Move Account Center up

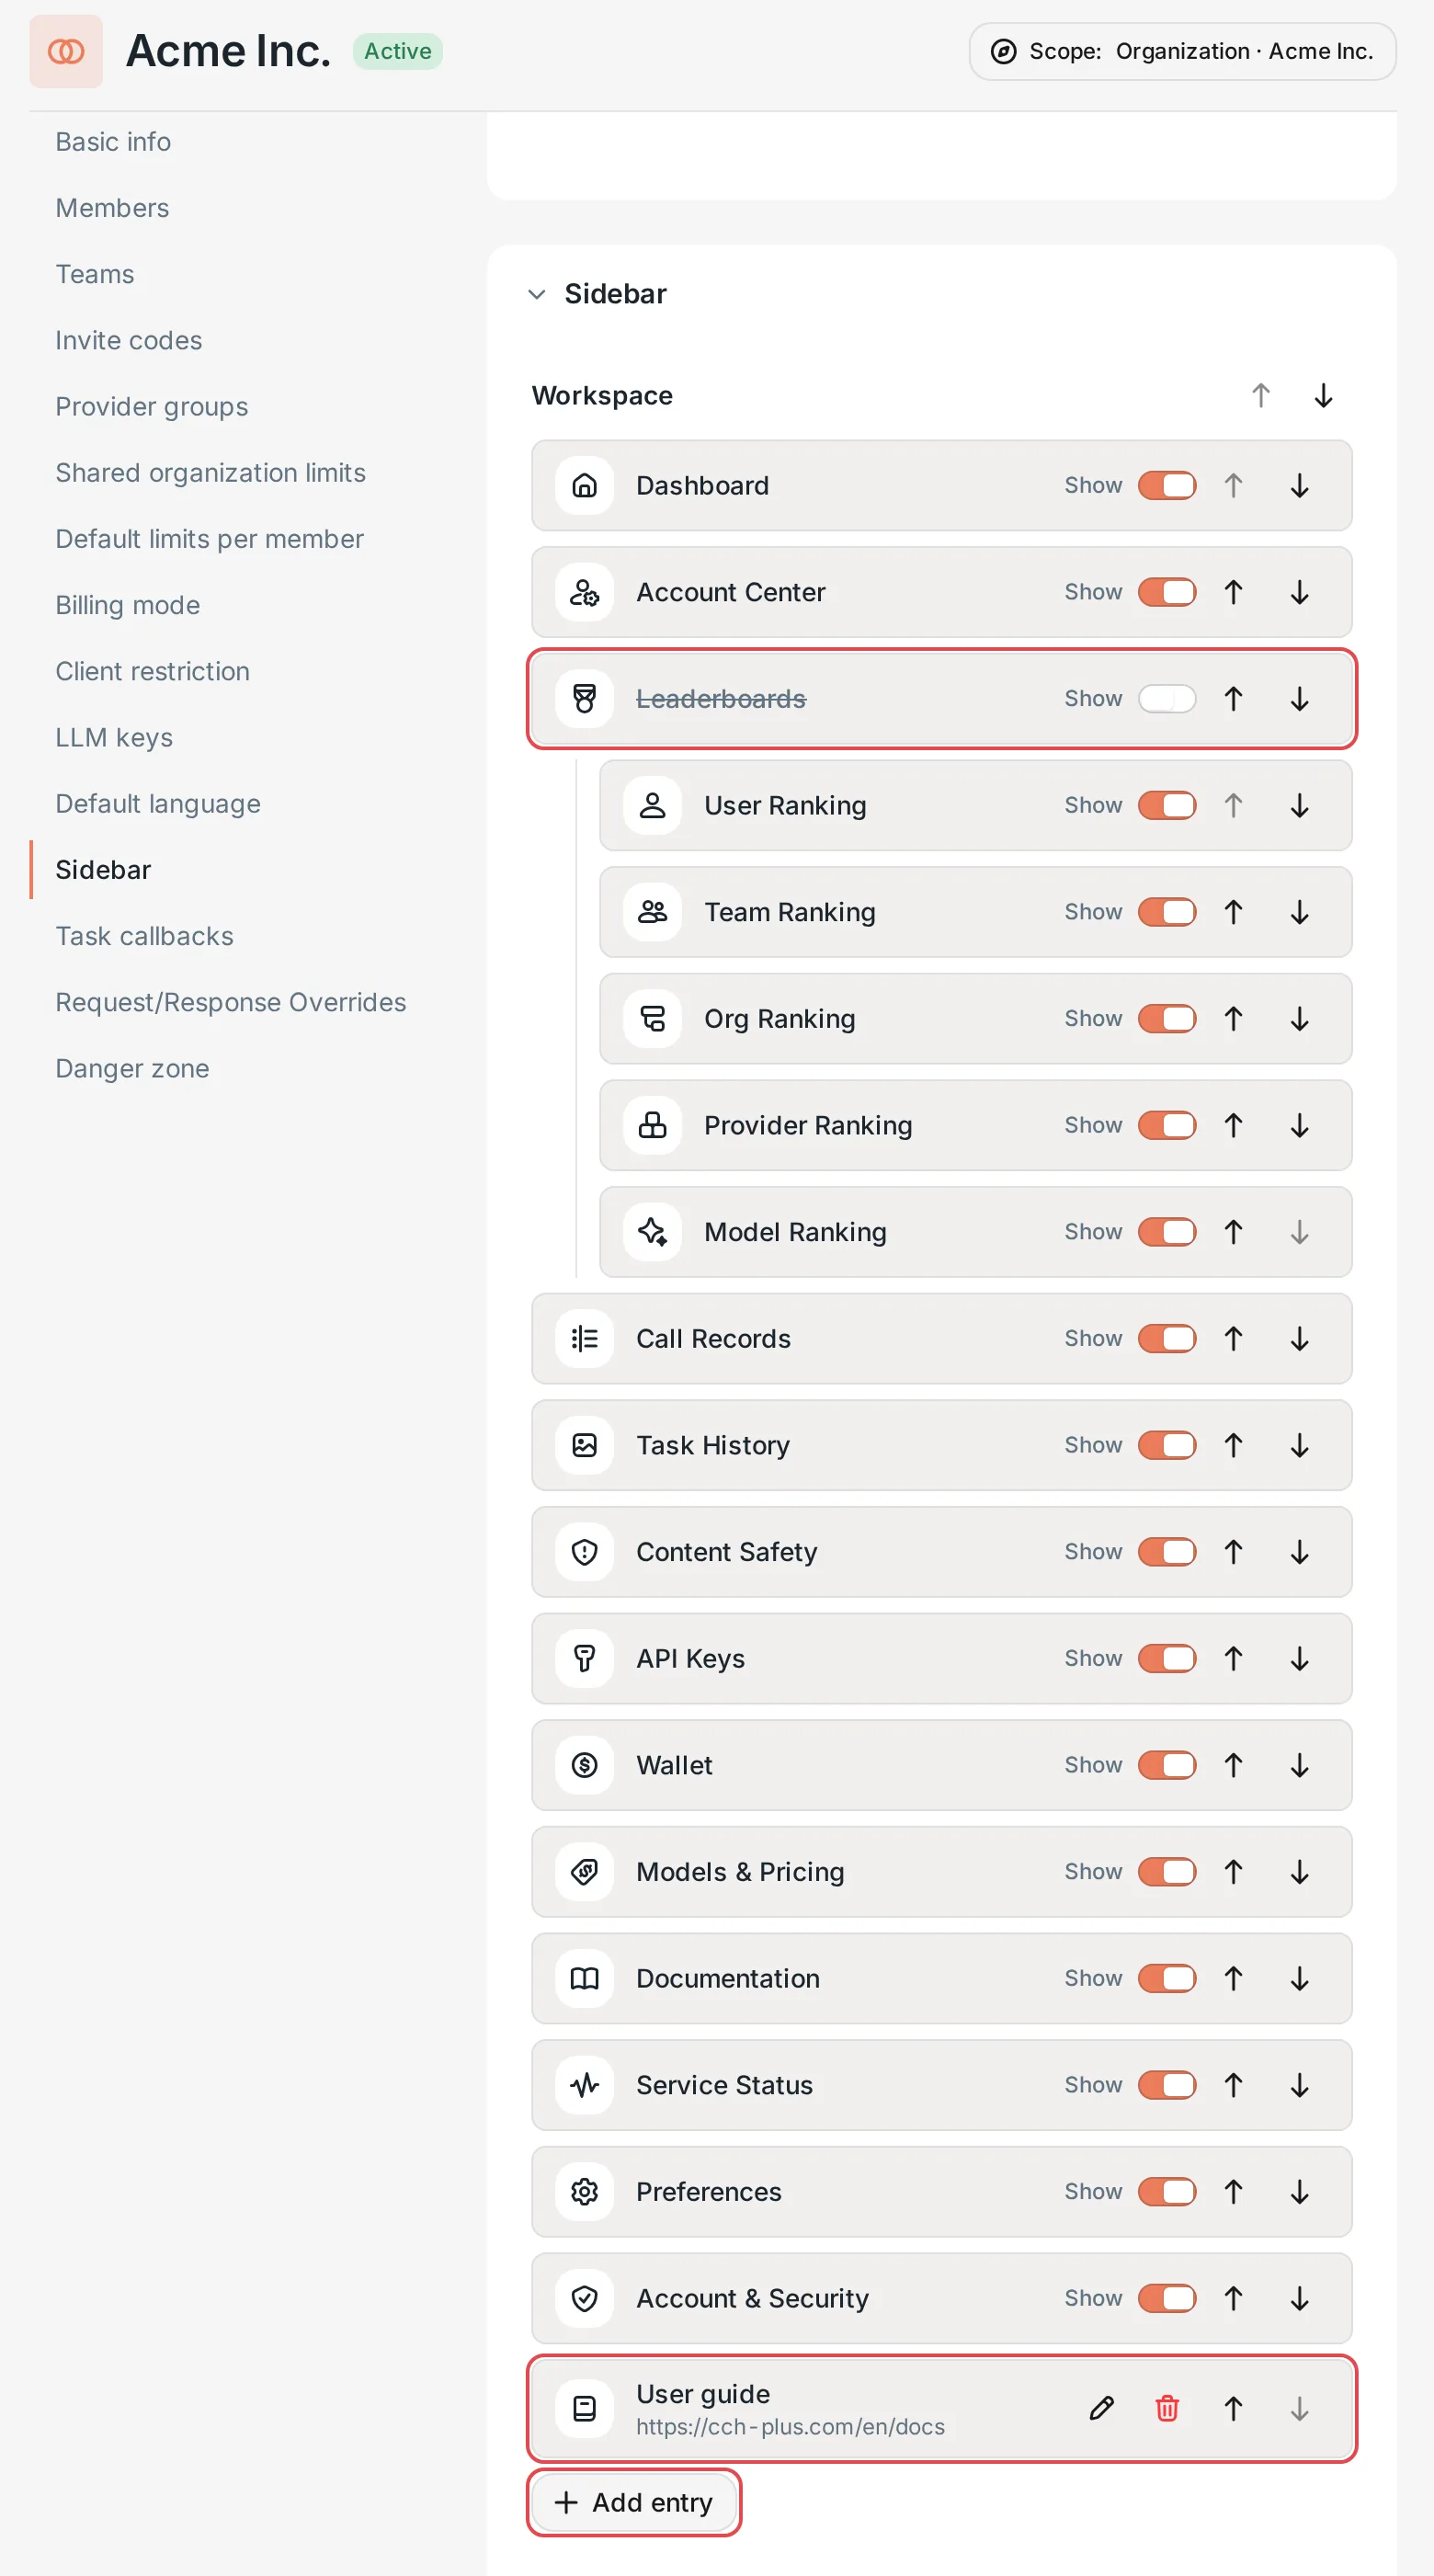pos(1233,592)
